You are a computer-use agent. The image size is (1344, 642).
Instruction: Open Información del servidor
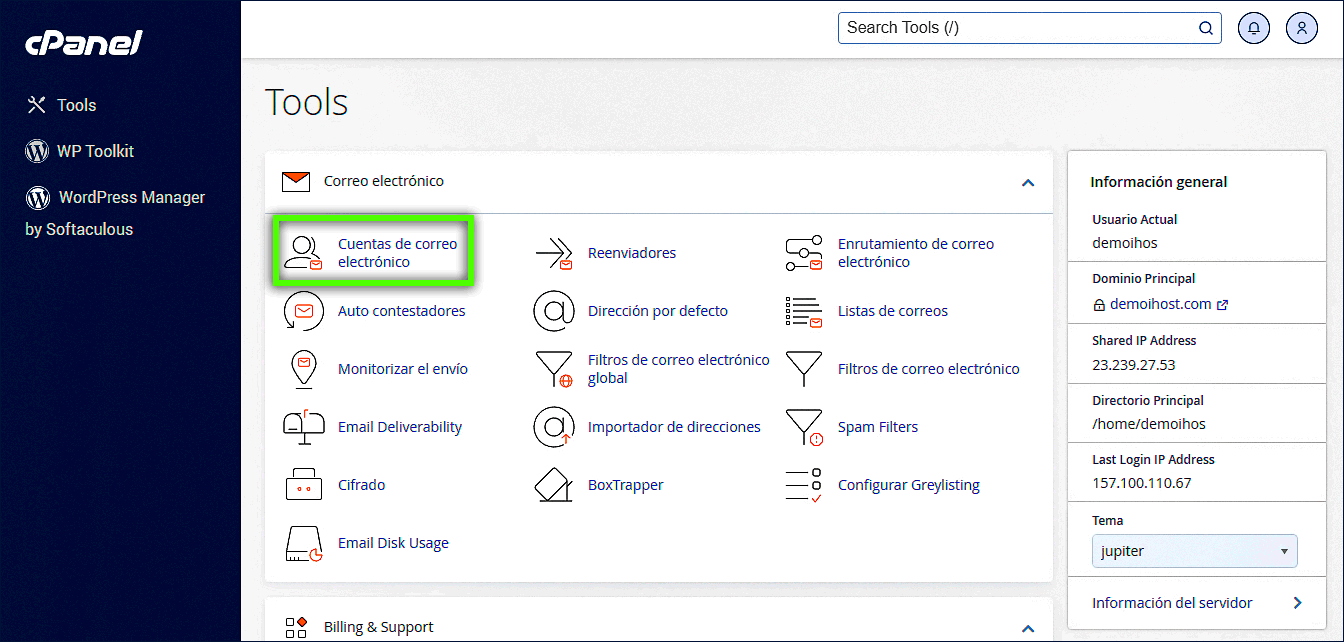1172,602
